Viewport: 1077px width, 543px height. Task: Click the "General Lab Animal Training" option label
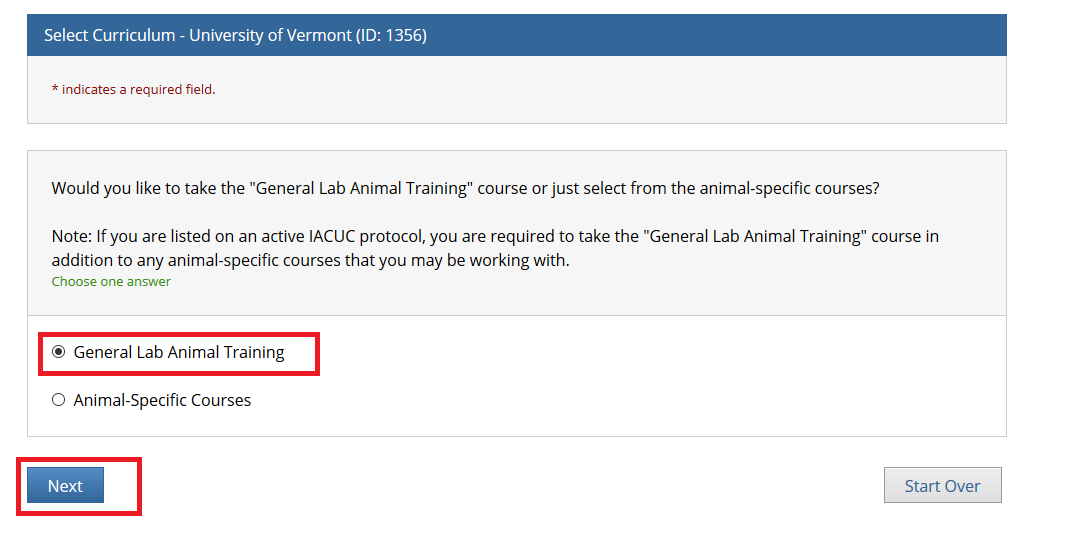179,352
